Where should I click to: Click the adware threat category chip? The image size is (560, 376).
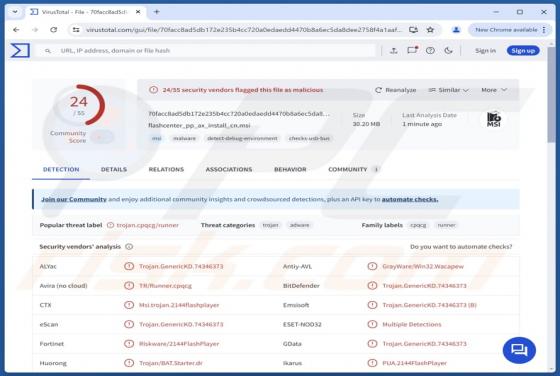pos(299,225)
